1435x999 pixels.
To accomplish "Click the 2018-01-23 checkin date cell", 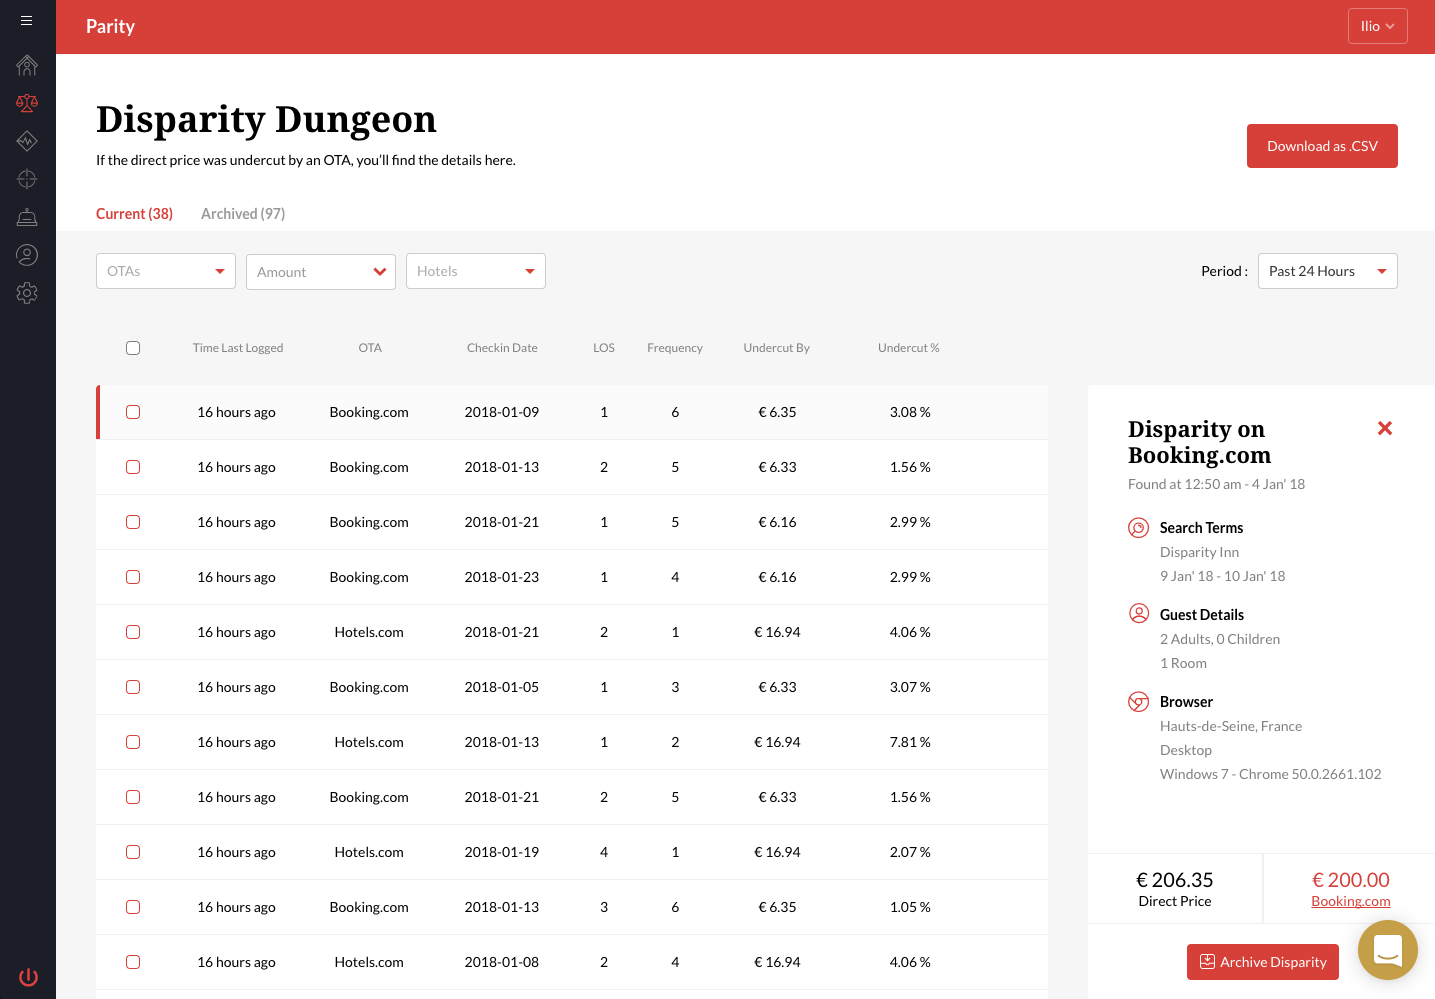I will pos(502,577).
